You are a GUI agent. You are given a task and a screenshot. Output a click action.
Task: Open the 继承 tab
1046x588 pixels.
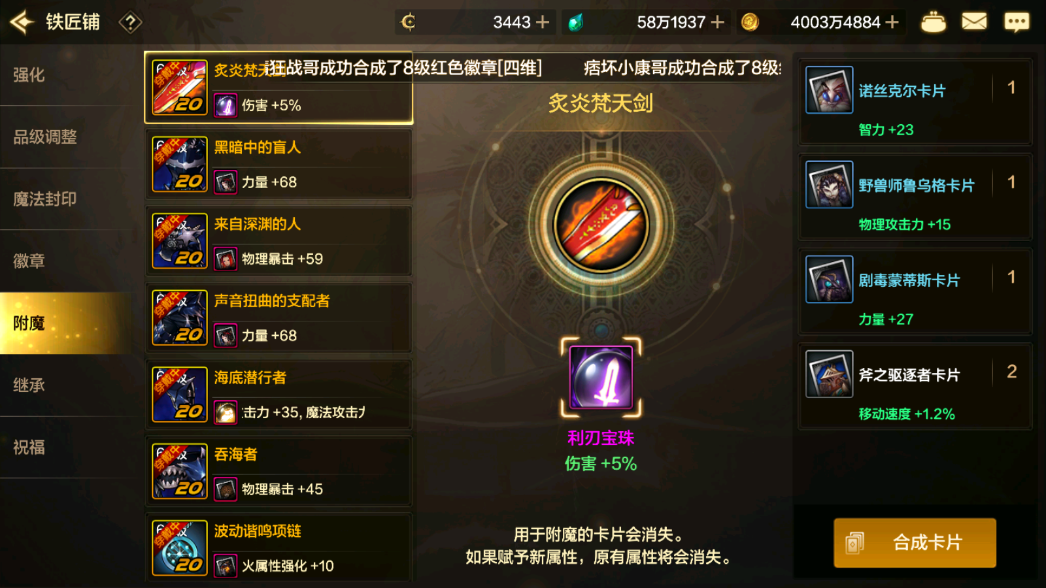coord(67,385)
